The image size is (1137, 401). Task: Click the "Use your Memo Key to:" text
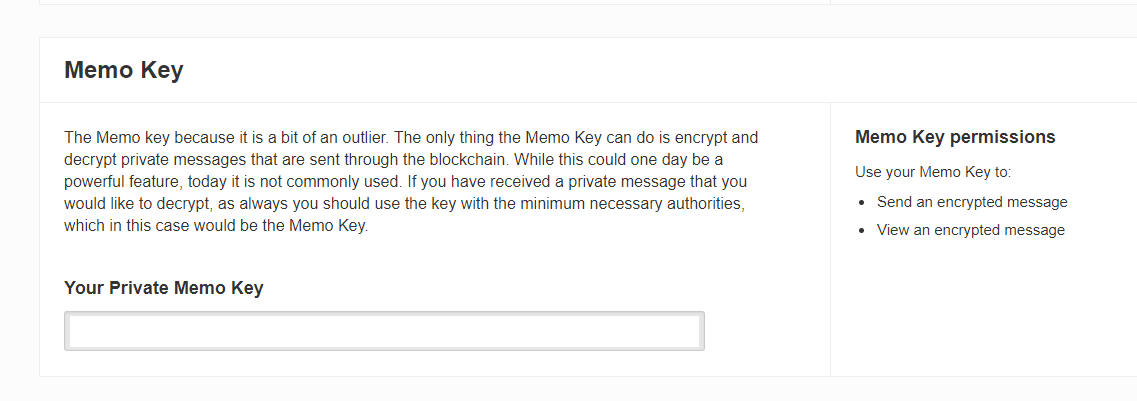tap(934, 172)
